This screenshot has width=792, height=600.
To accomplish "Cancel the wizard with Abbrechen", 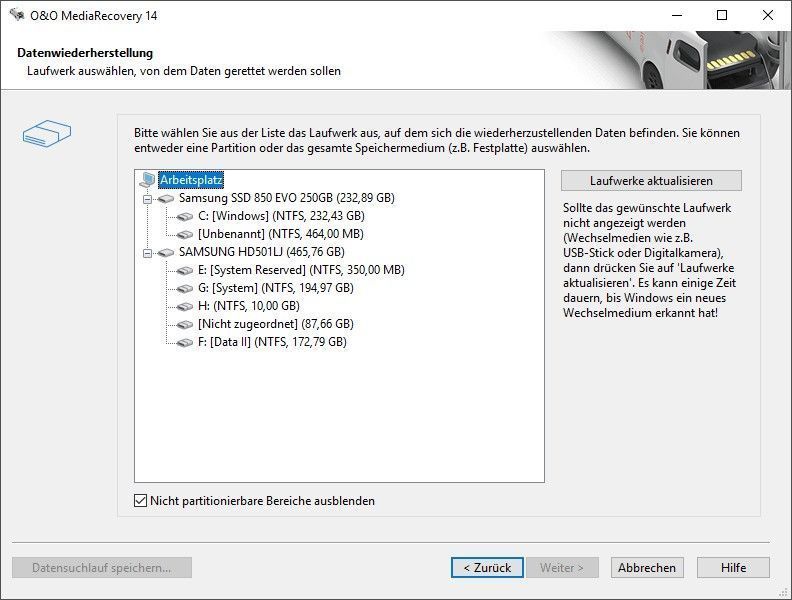I will coord(647,567).
